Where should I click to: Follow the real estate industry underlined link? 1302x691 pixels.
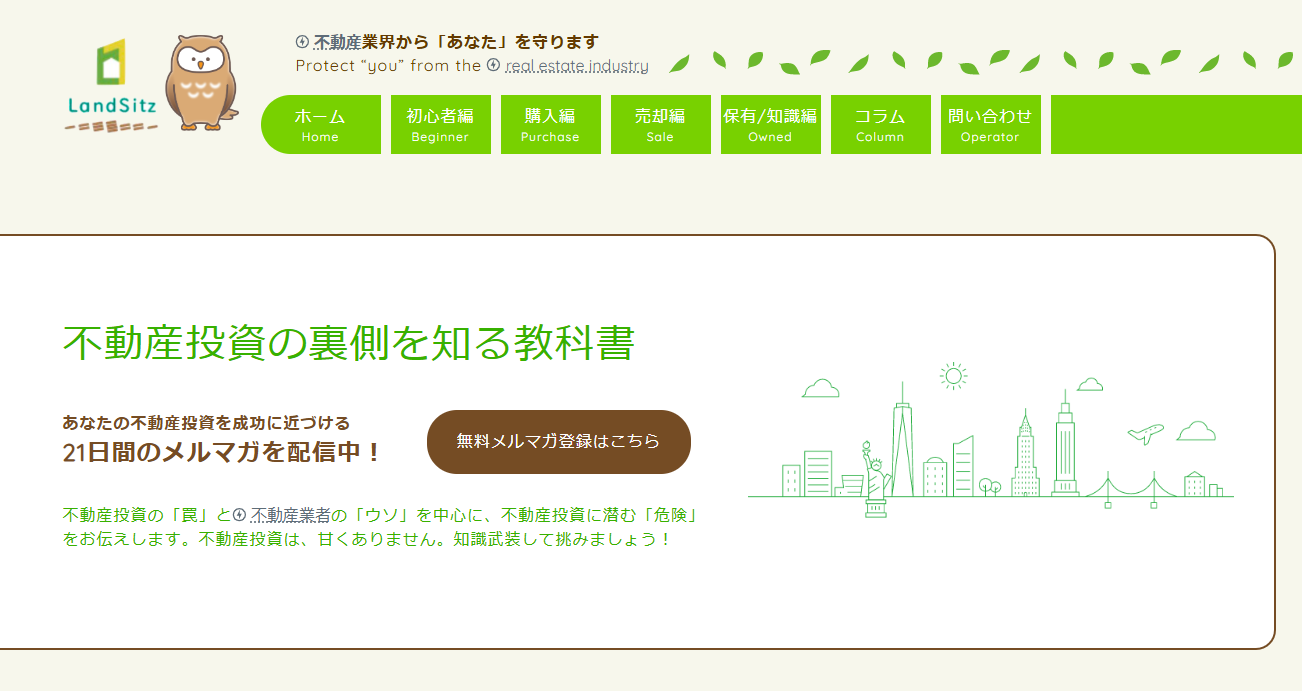click(575, 67)
